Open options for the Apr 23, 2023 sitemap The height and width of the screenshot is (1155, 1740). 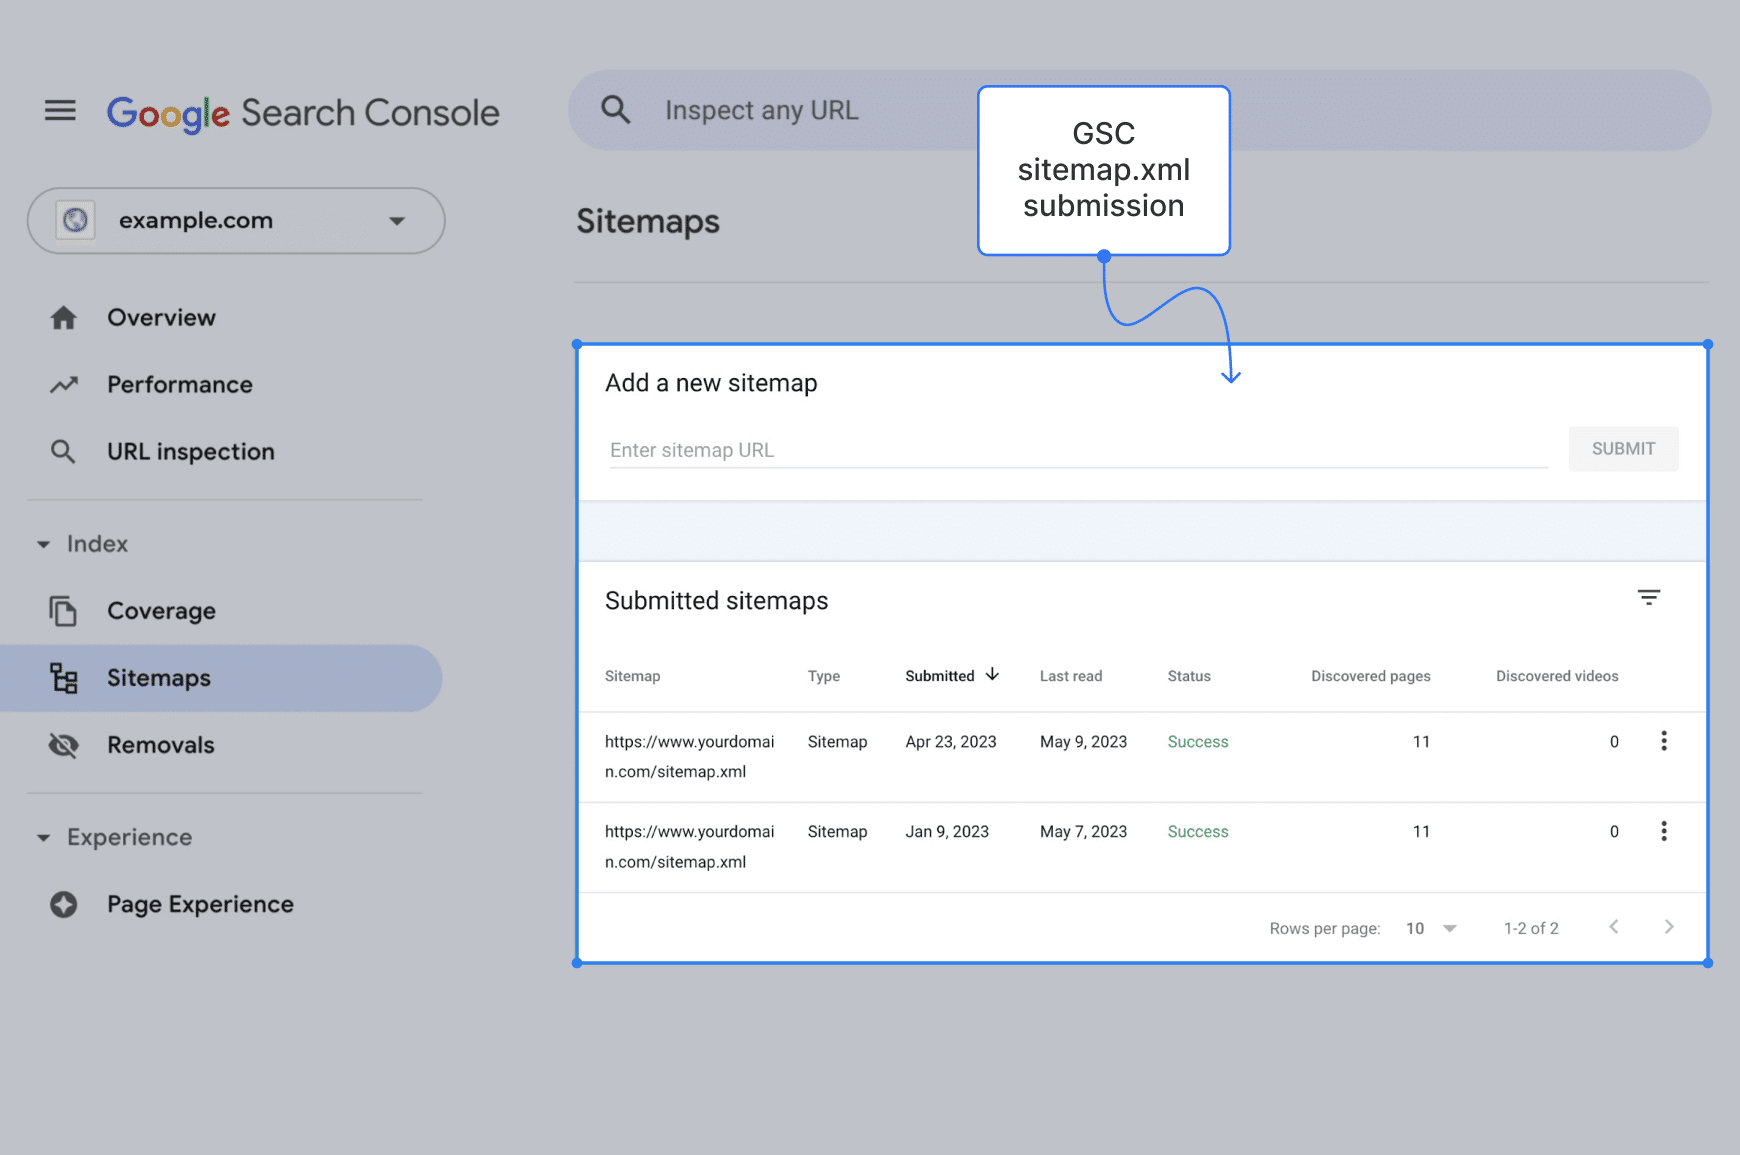pos(1663,741)
